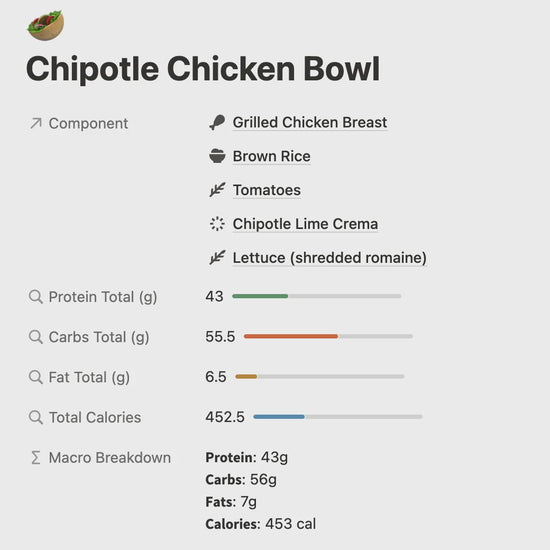The image size is (550, 550).
Task: Click the herb icon beside Tomatoes
Action: click(x=217, y=190)
